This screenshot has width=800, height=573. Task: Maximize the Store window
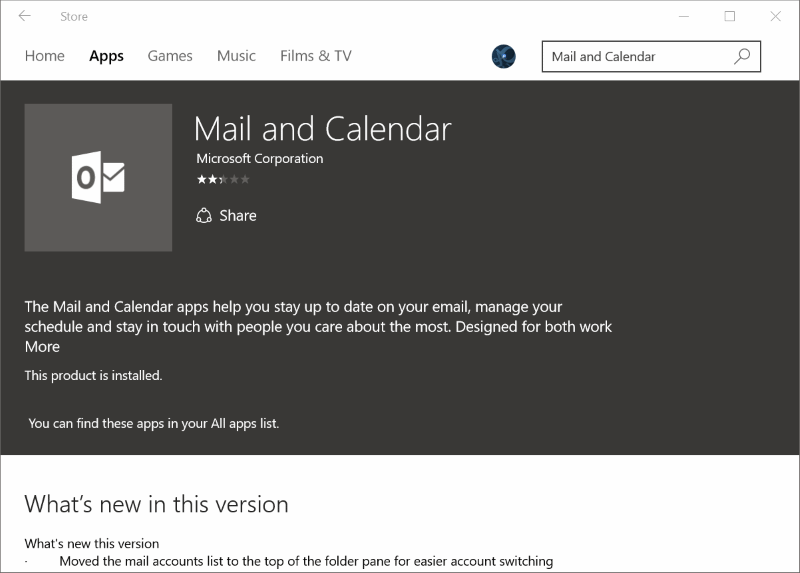click(x=730, y=16)
